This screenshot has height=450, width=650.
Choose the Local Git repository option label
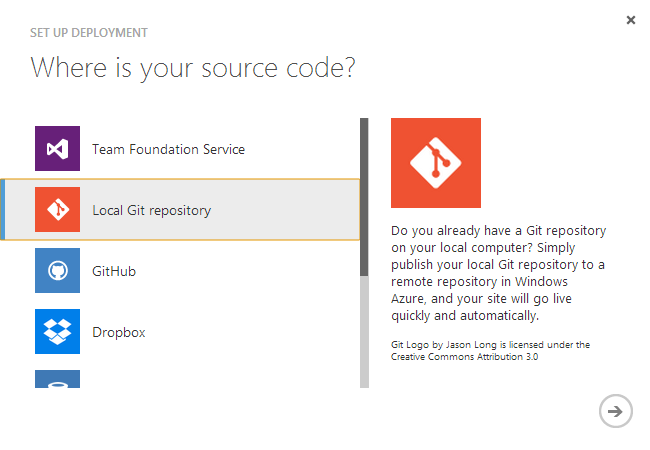click(x=151, y=210)
